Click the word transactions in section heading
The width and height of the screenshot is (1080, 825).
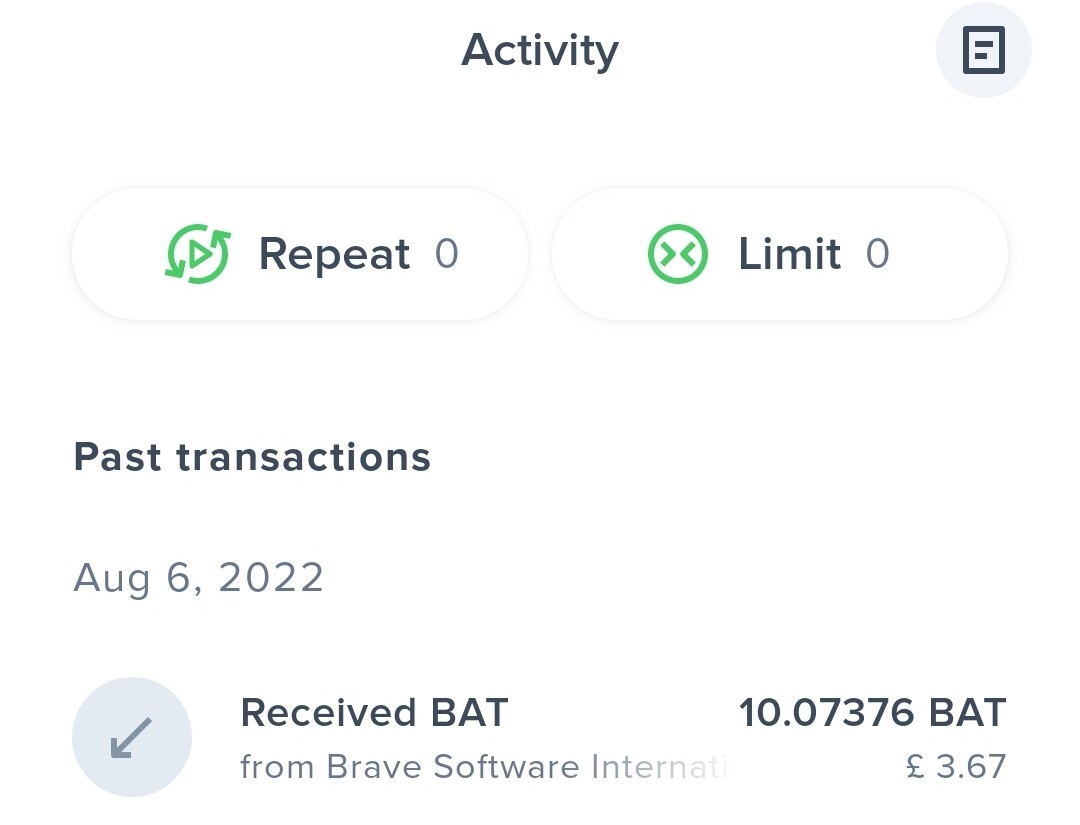coord(303,457)
